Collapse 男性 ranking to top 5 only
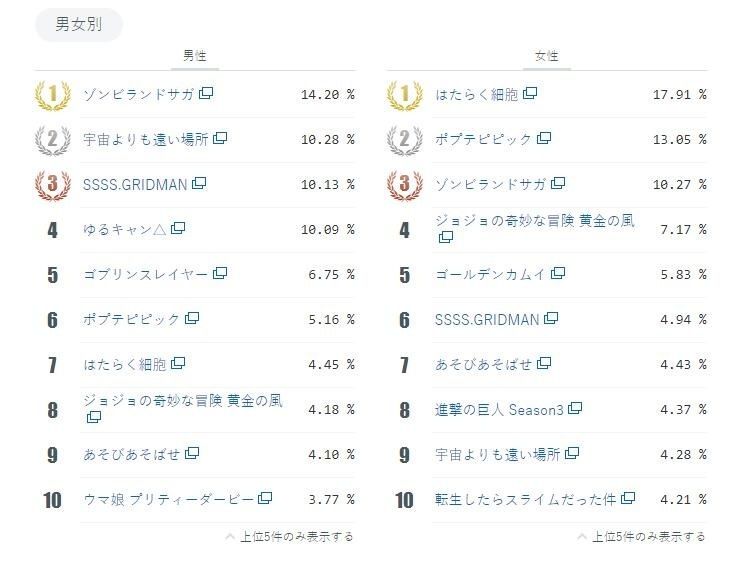Image resolution: width=737 pixels, height=574 pixels. [x=290, y=537]
